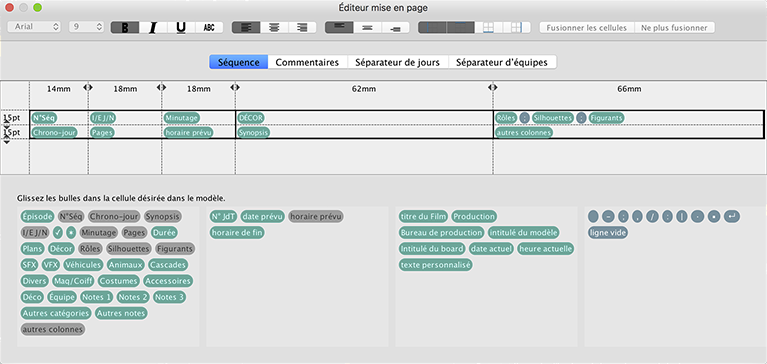Click column width handle after 14mm
Screen dimensions: 767x364
pos(88,87)
